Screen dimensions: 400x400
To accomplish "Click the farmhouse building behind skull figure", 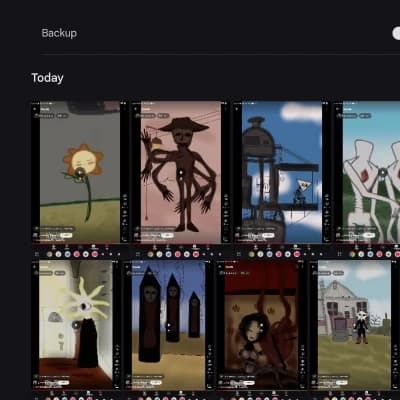I will click(343, 307).
